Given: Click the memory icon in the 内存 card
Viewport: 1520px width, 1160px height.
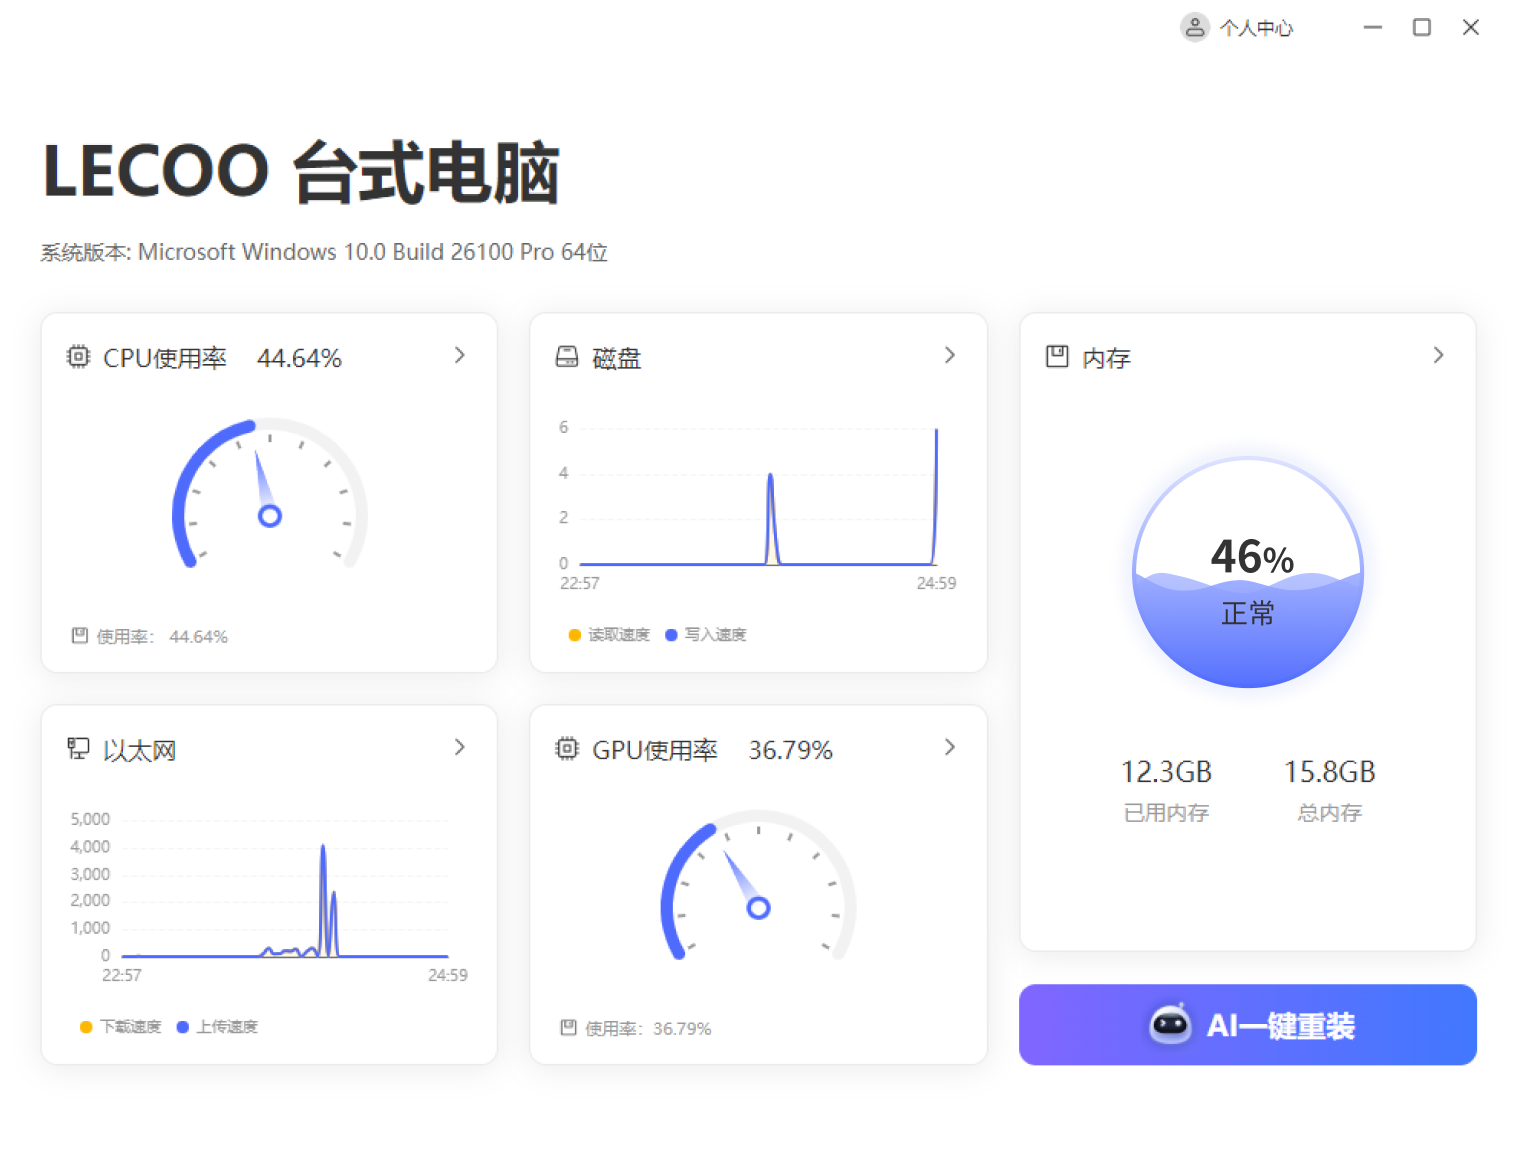Looking at the screenshot, I should click(x=1057, y=357).
